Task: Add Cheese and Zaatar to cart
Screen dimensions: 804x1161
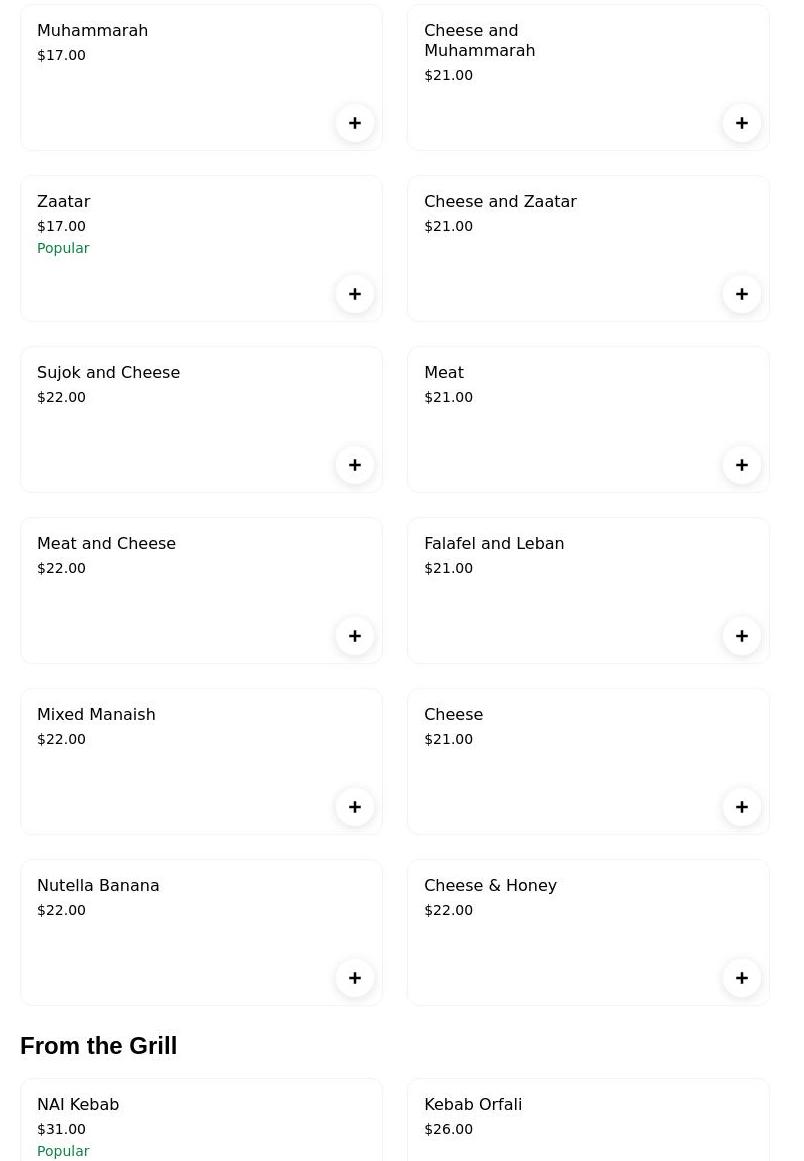Action: pos(742,294)
